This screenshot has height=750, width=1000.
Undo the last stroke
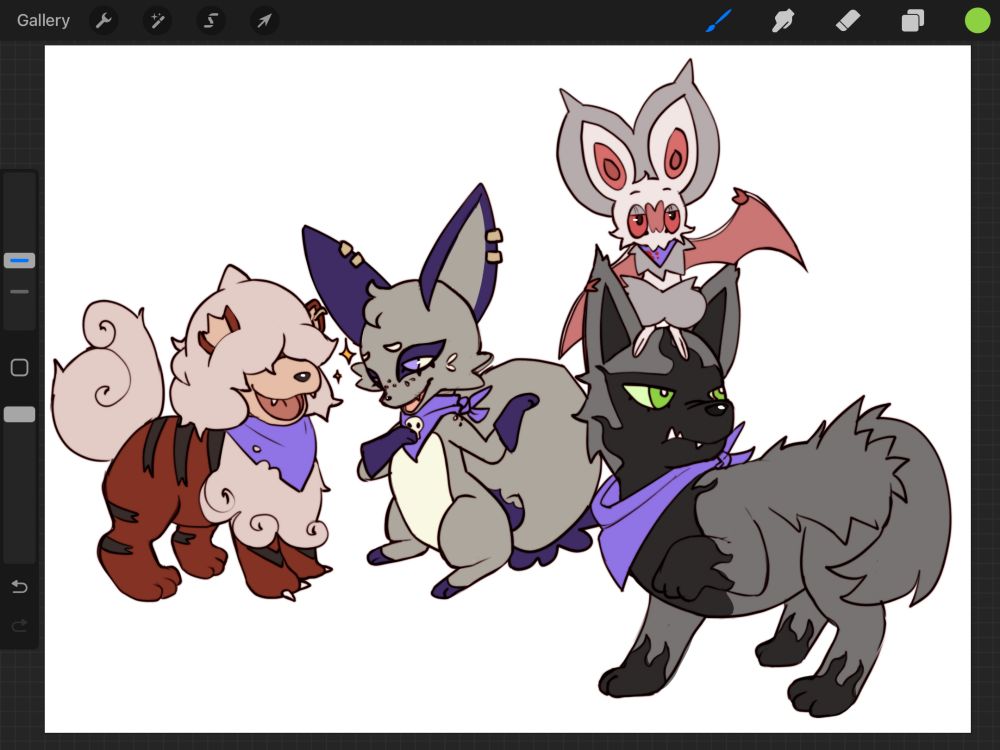click(19, 586)
